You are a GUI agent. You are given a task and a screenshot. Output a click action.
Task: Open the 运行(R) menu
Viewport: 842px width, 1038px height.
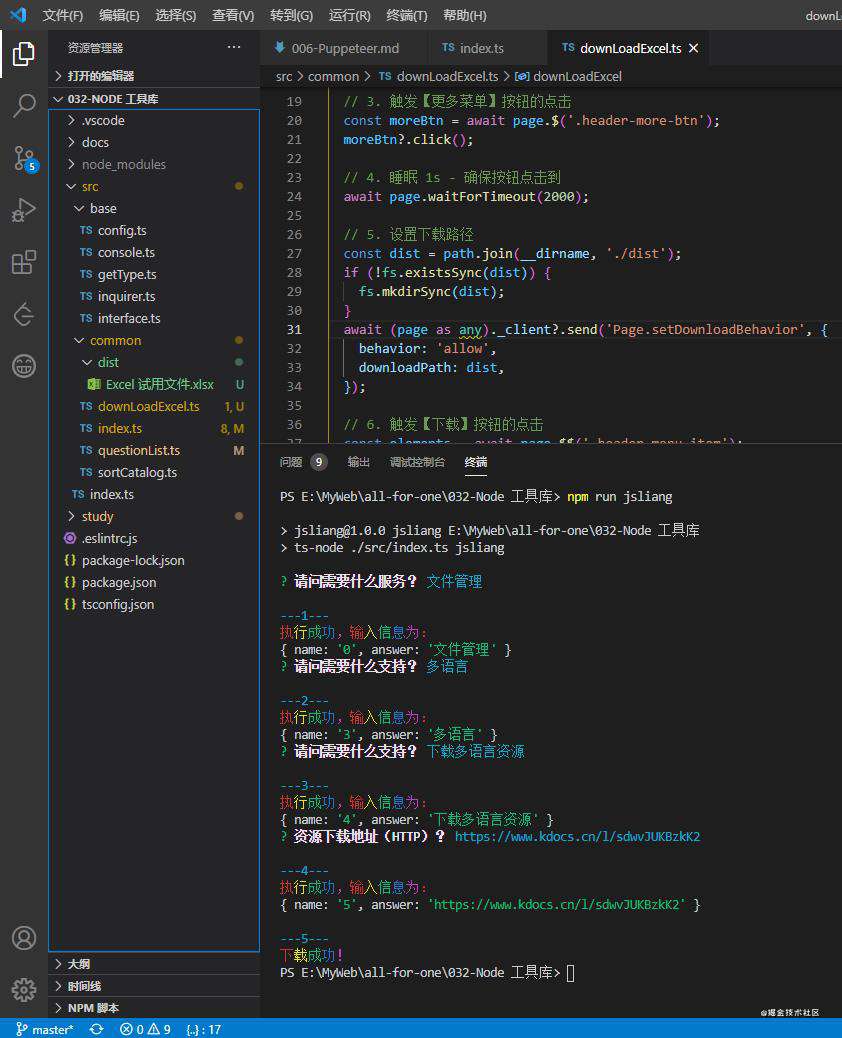pyautogui.click(x=350, y=15)
